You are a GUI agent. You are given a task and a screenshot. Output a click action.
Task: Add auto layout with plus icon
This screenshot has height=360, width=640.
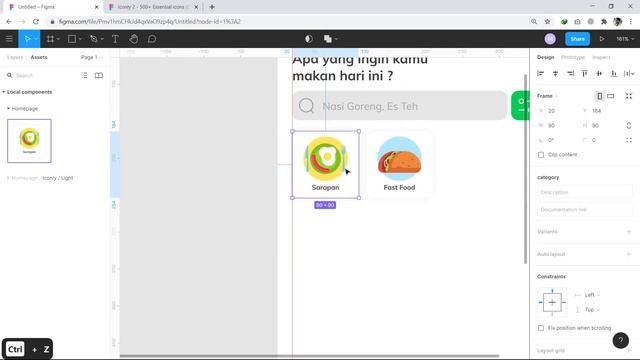coord(629,254)
